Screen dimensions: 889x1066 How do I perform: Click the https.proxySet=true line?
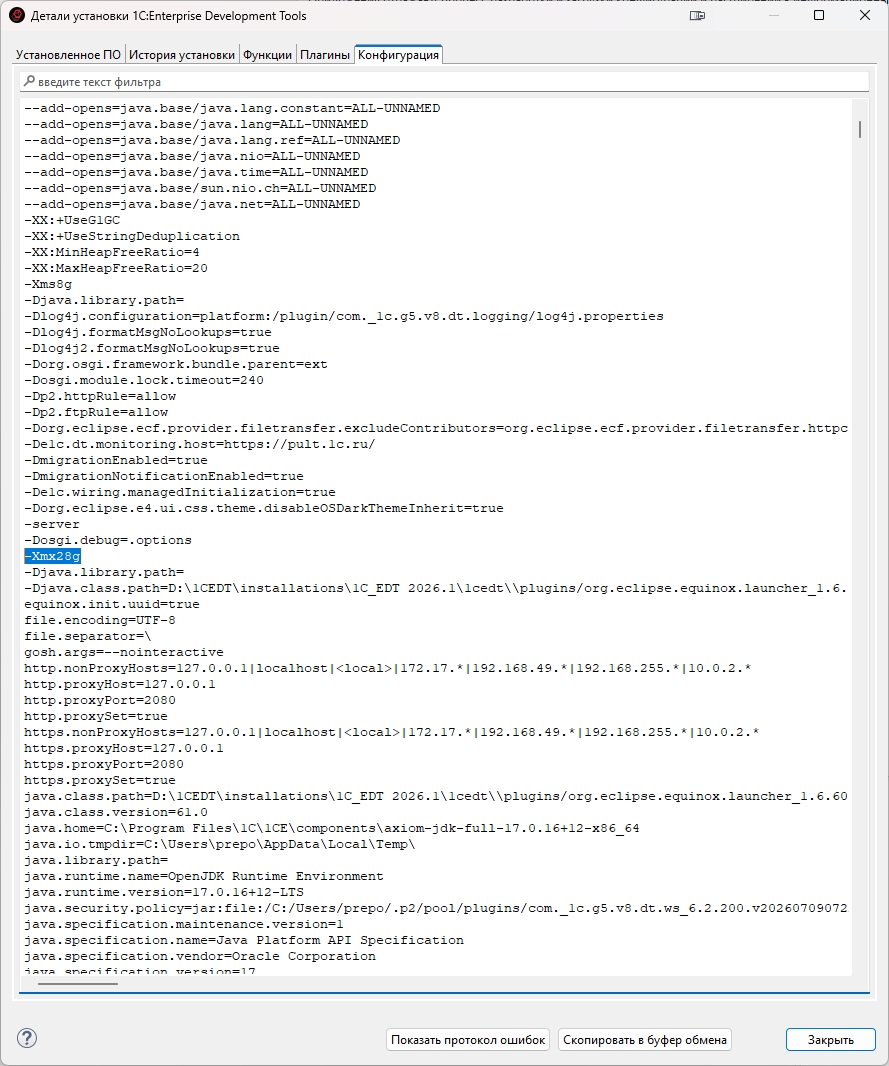(x=100, y=780)
